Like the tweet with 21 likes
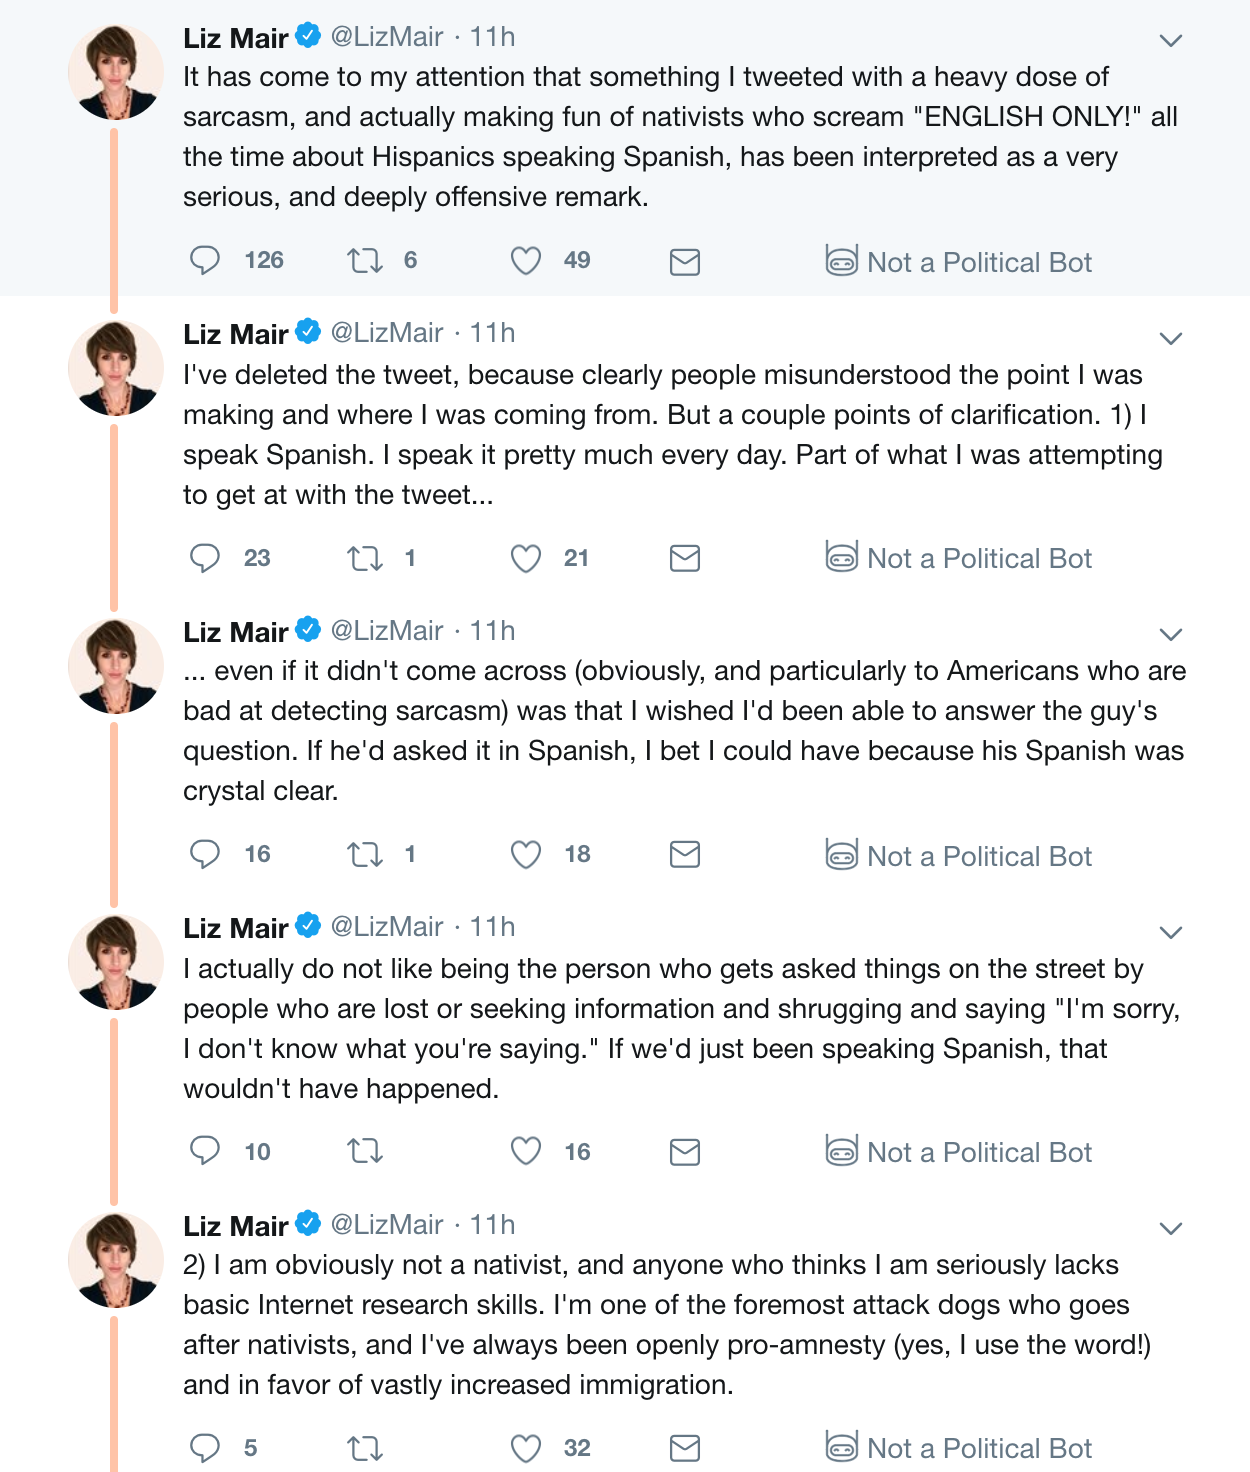Screen dimensions: 1250x1472 tap(526, 558)
